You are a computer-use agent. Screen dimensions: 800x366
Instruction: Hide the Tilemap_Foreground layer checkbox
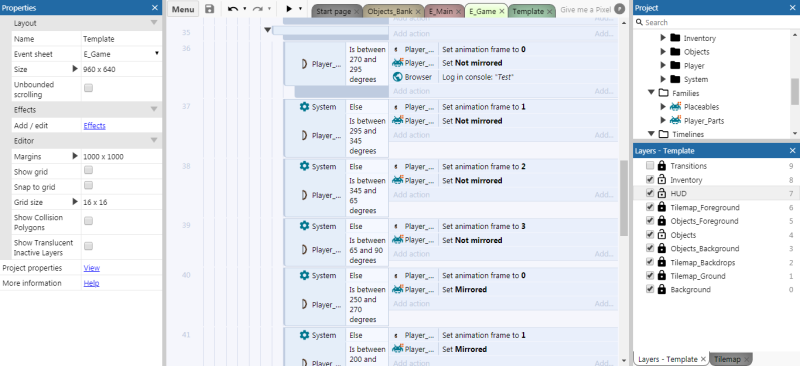[x=649, y=207]
